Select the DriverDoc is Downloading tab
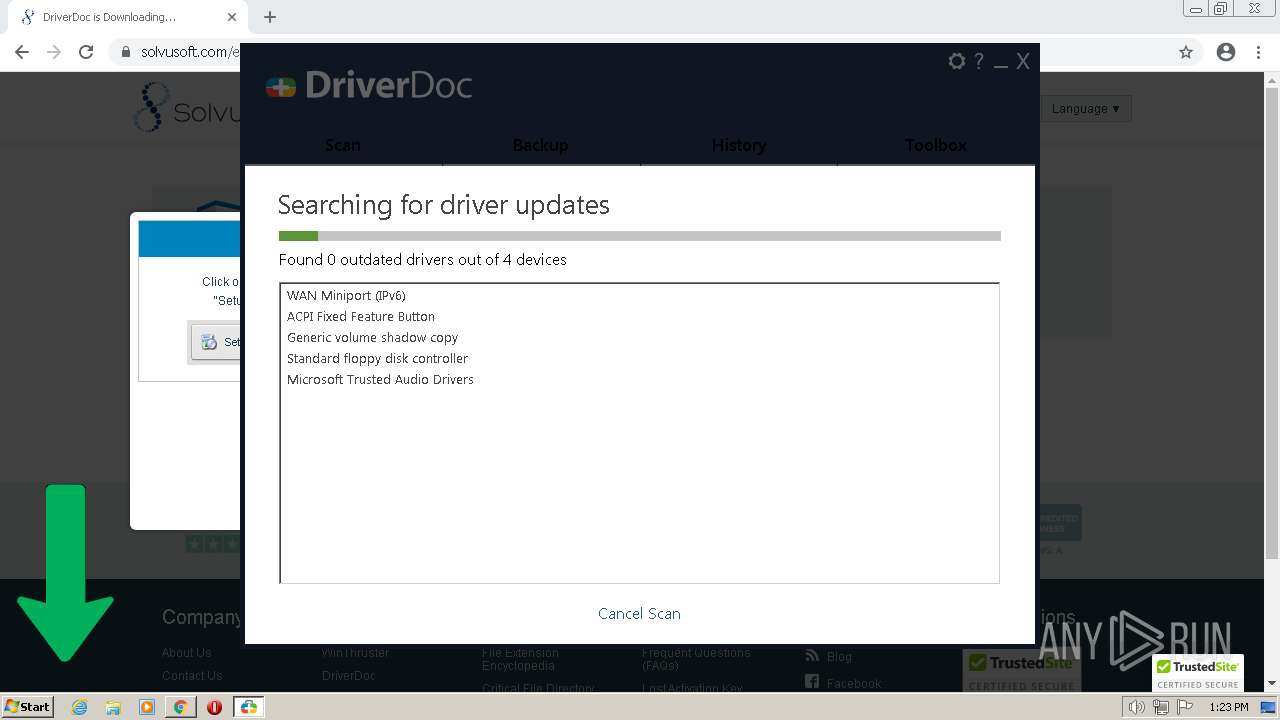1280x720 pixels. coord(128,17)
